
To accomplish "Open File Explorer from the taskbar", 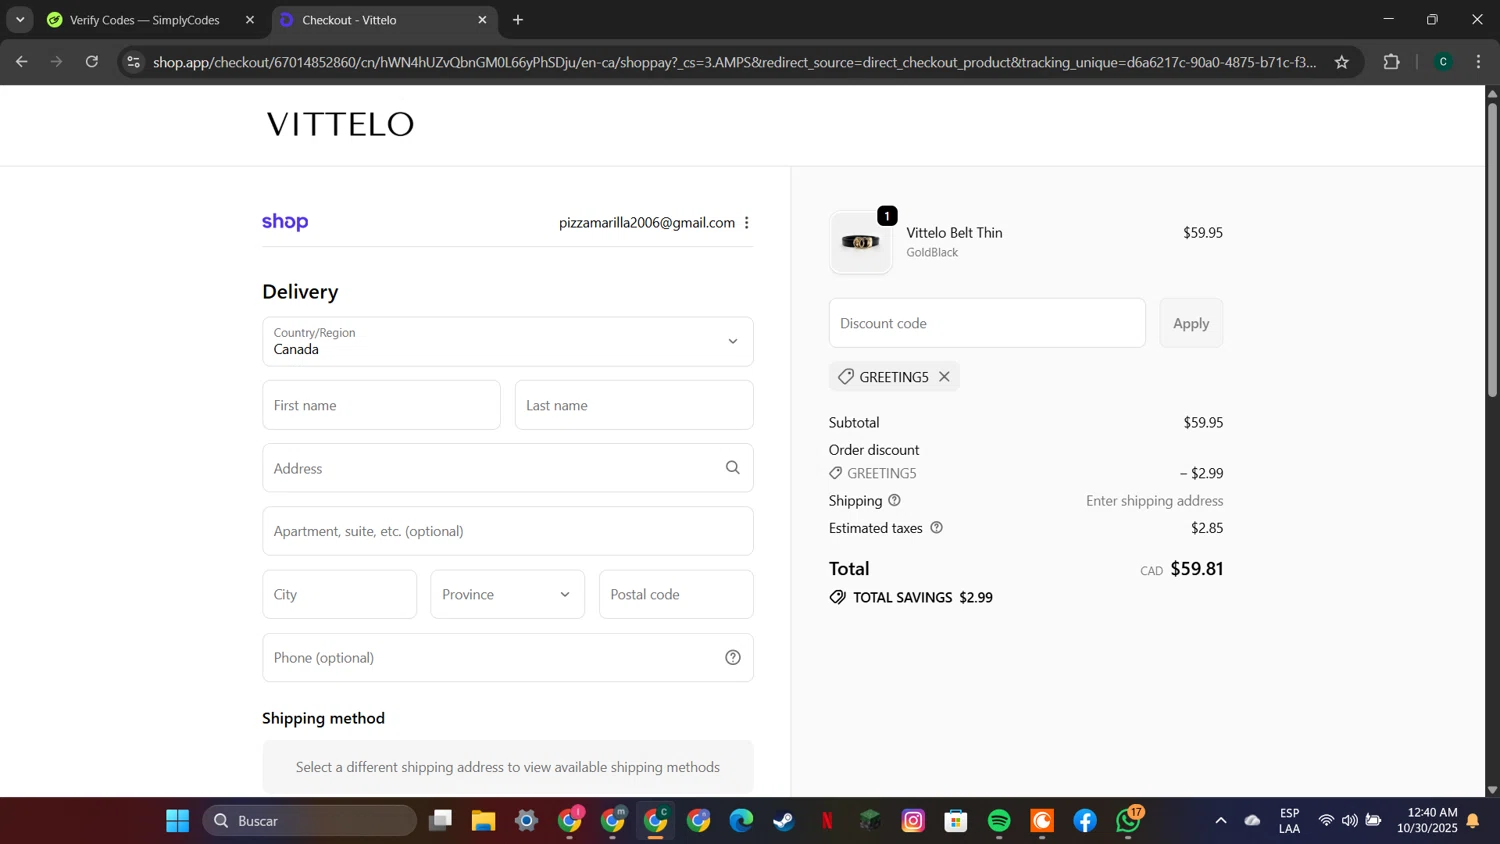I will pos(483,821).
